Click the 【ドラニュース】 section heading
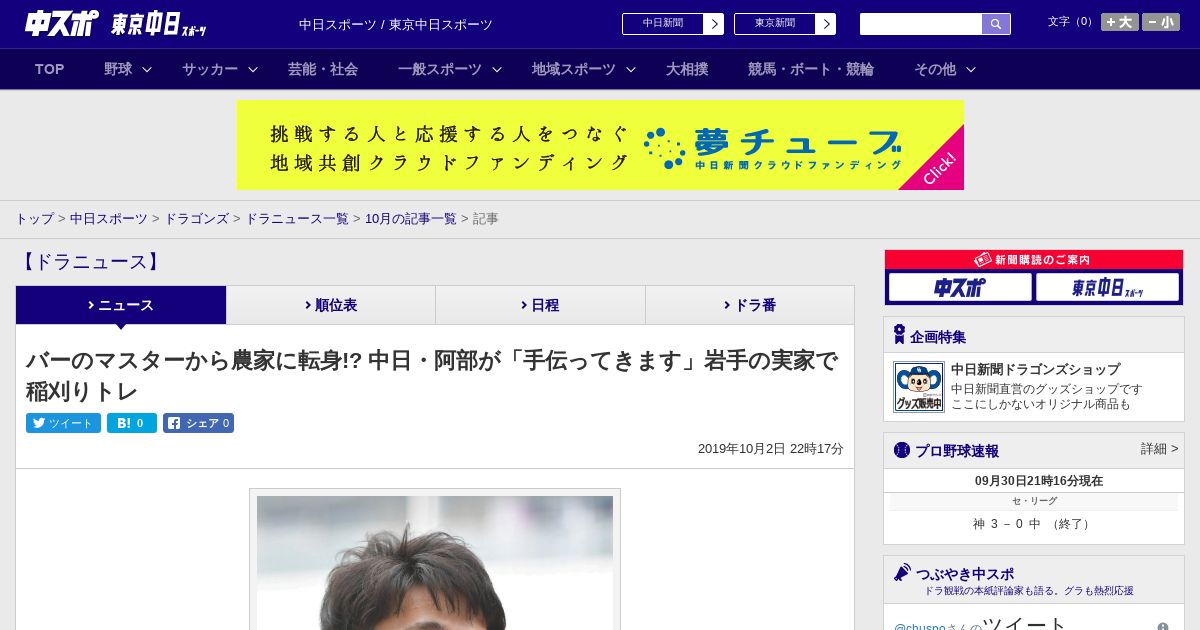 (x=90, y=262)
